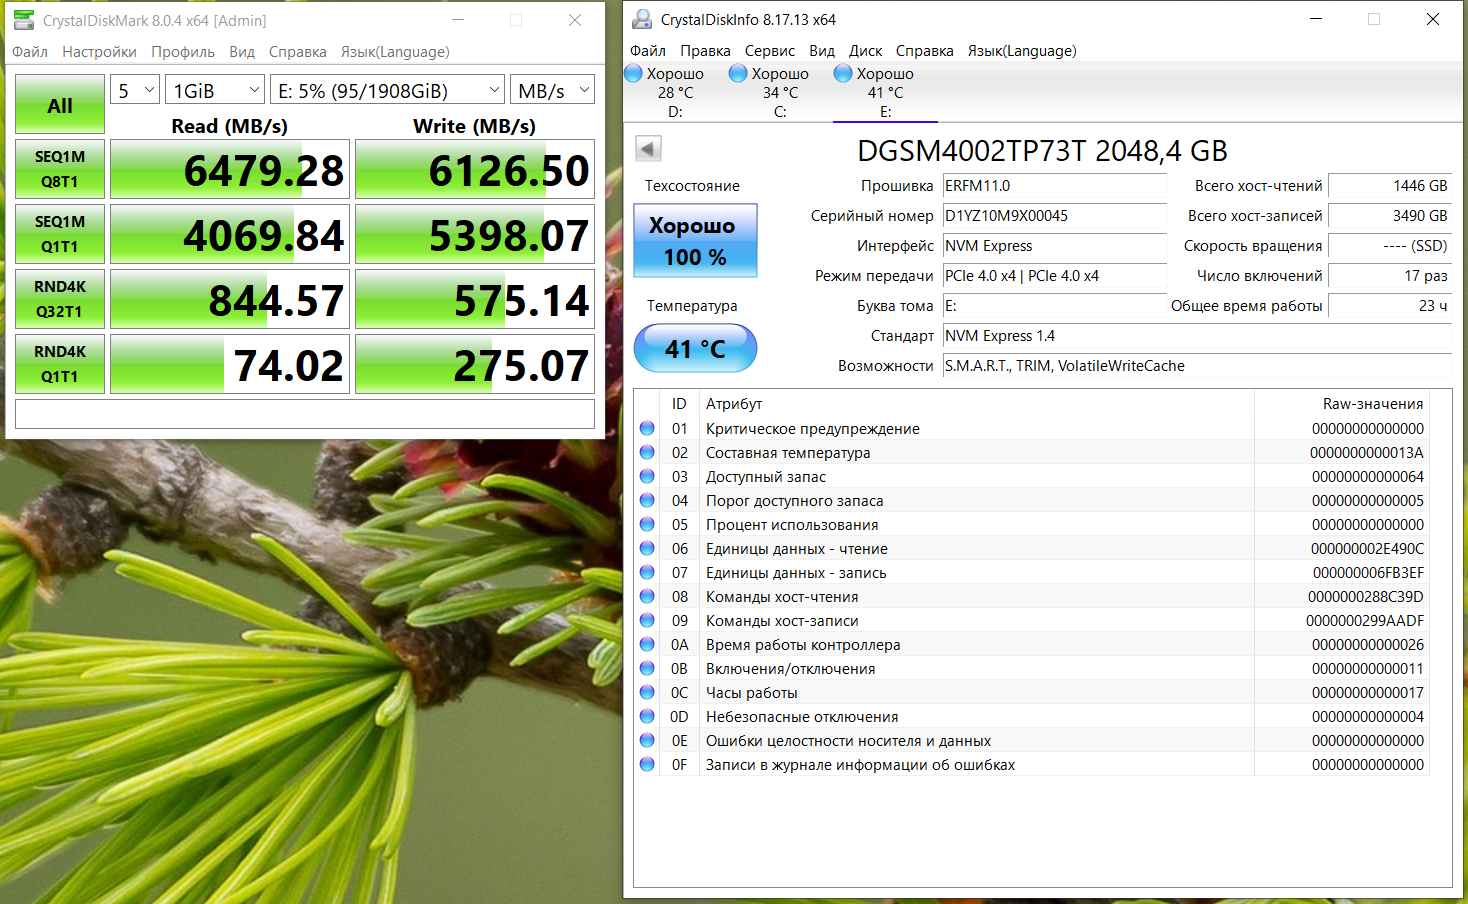Open Правка menu in CrystalDiskInfo
This screenshot has width=1468, height=904.
click(705, 51)
